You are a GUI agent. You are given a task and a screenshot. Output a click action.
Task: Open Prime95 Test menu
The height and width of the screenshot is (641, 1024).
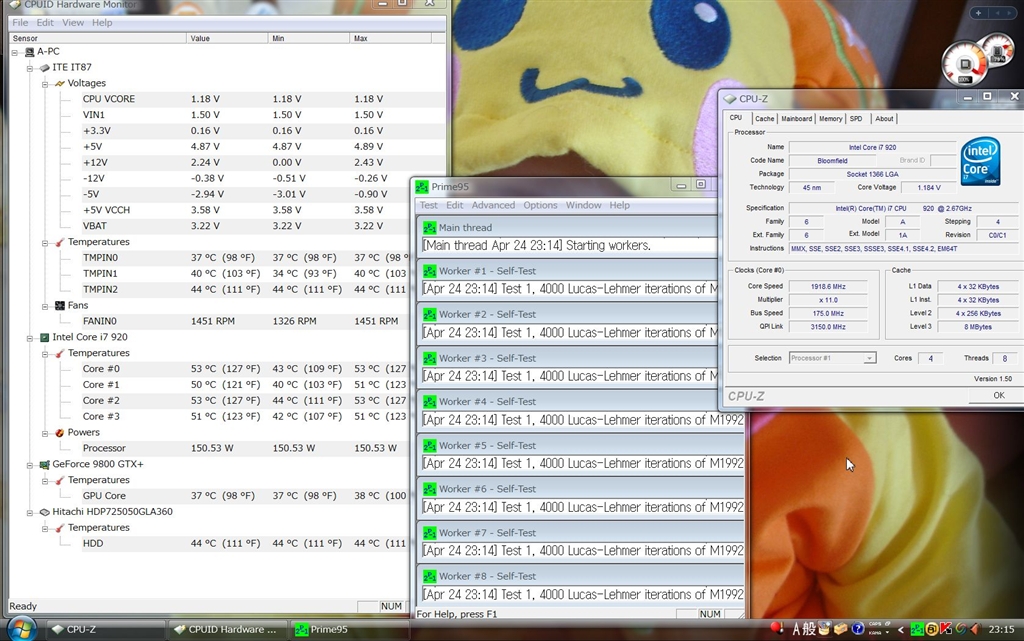(x=428, y=205)
